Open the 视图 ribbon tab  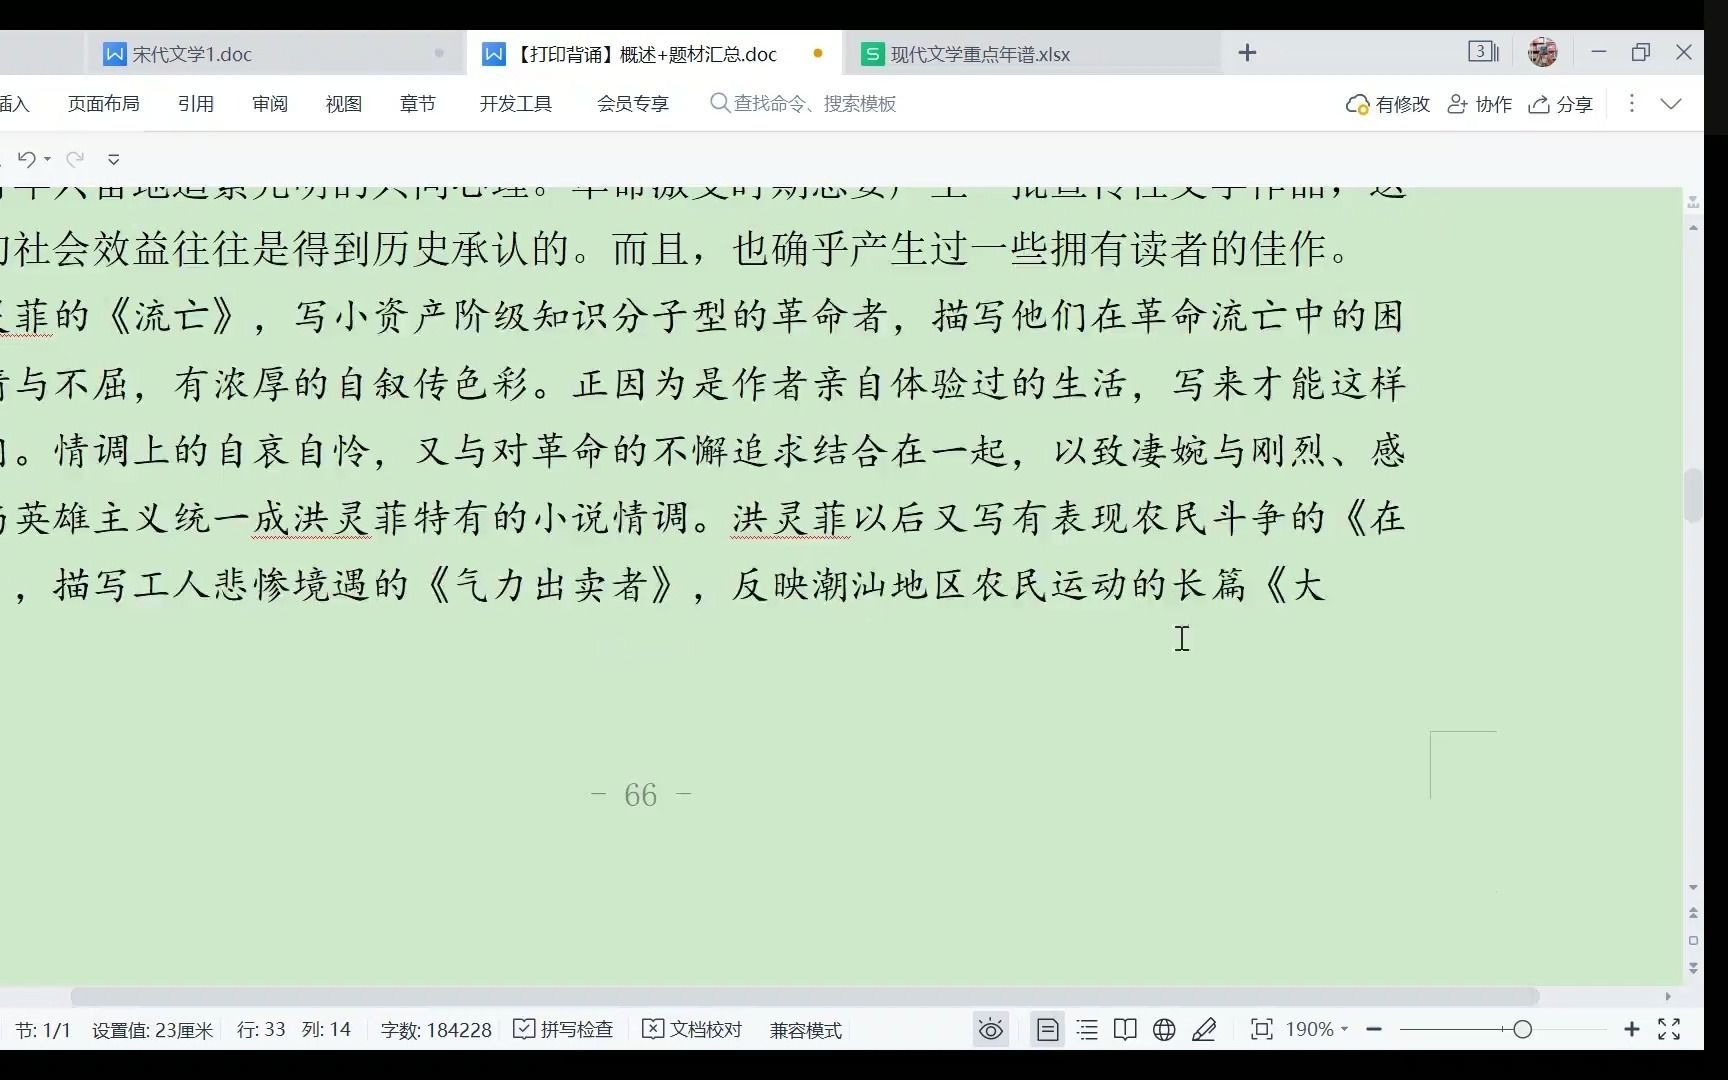click(344, 104)
